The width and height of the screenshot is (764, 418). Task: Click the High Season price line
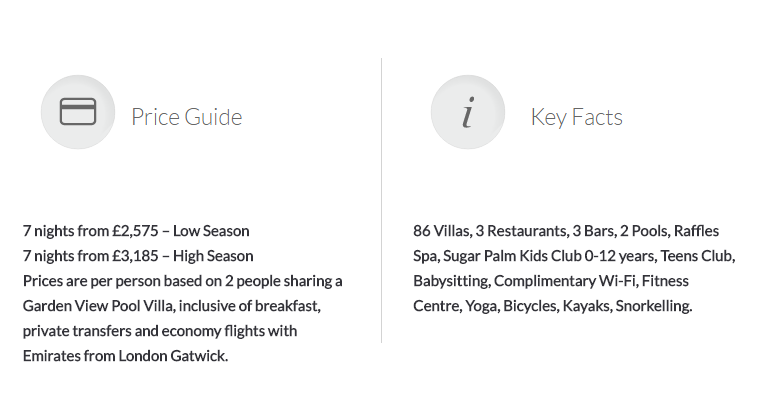(x=138, y=256)
